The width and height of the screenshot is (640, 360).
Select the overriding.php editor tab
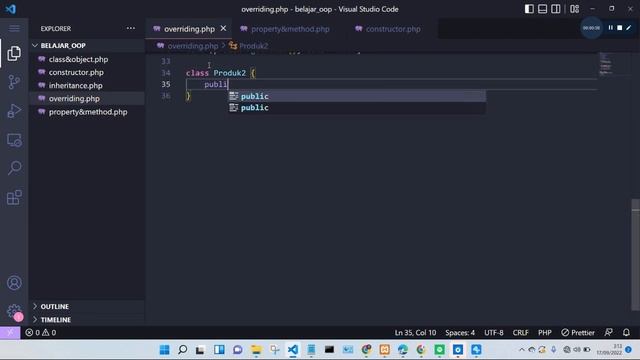tap(189, 29)
